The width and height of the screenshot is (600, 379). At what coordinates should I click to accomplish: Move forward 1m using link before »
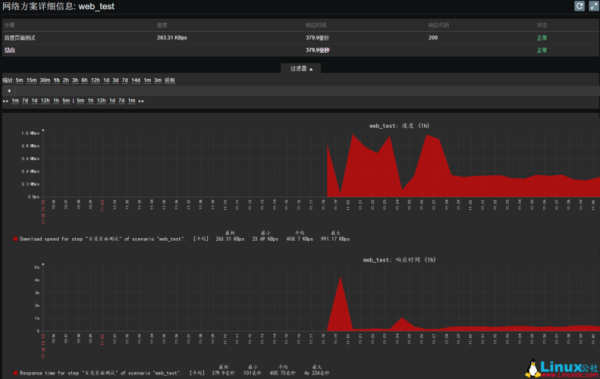pyautogui.click(x=132, y=101)
